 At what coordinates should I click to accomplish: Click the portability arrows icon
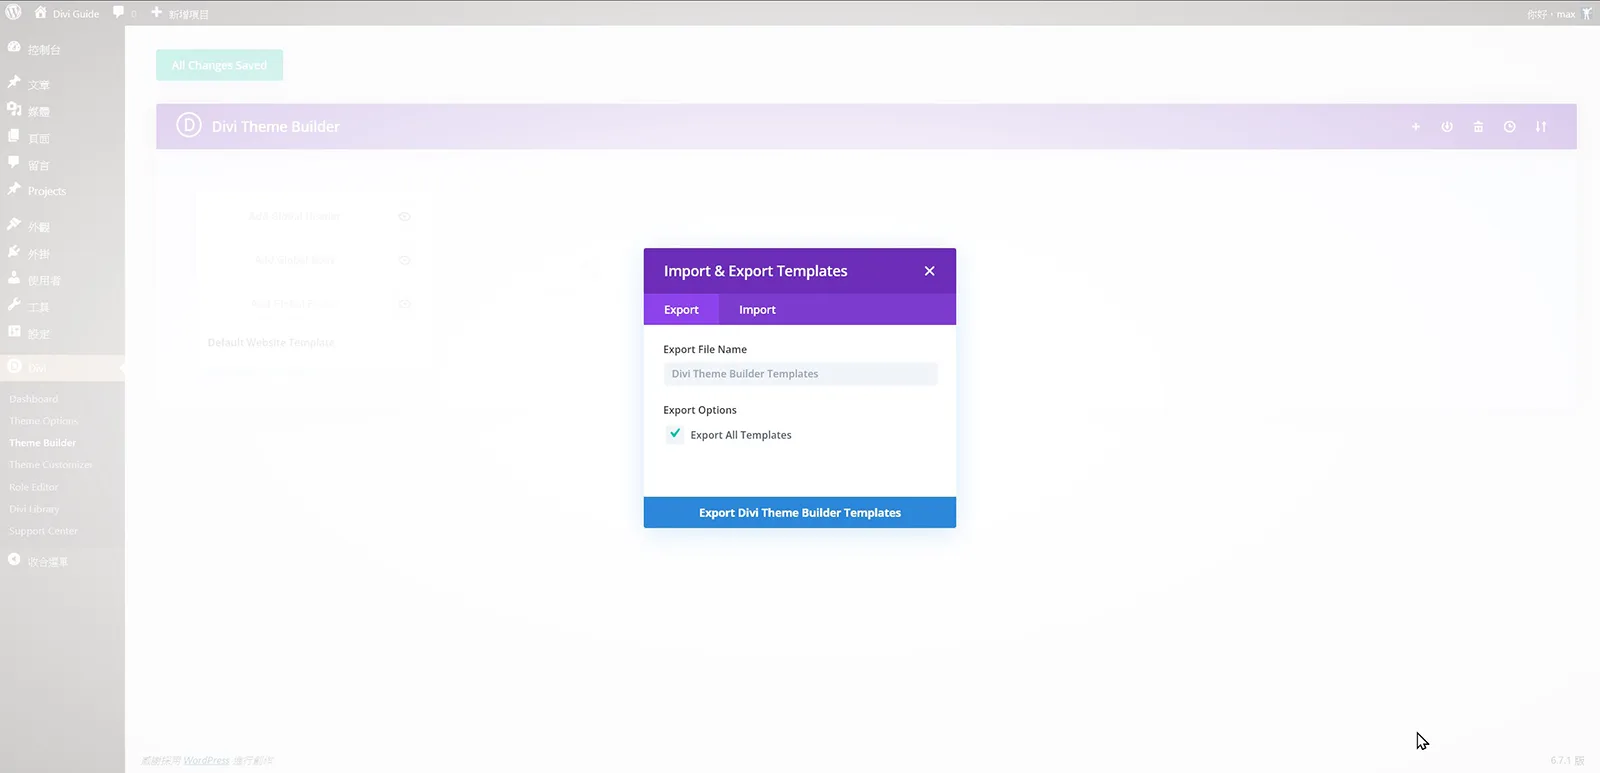click(1541, 127)
